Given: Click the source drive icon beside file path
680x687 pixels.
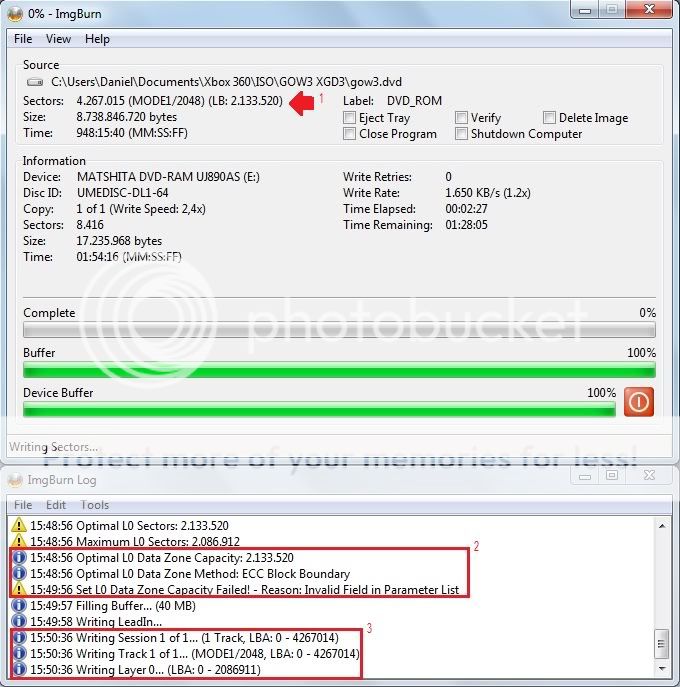Looking at the screenshot, I should (35, 82).
